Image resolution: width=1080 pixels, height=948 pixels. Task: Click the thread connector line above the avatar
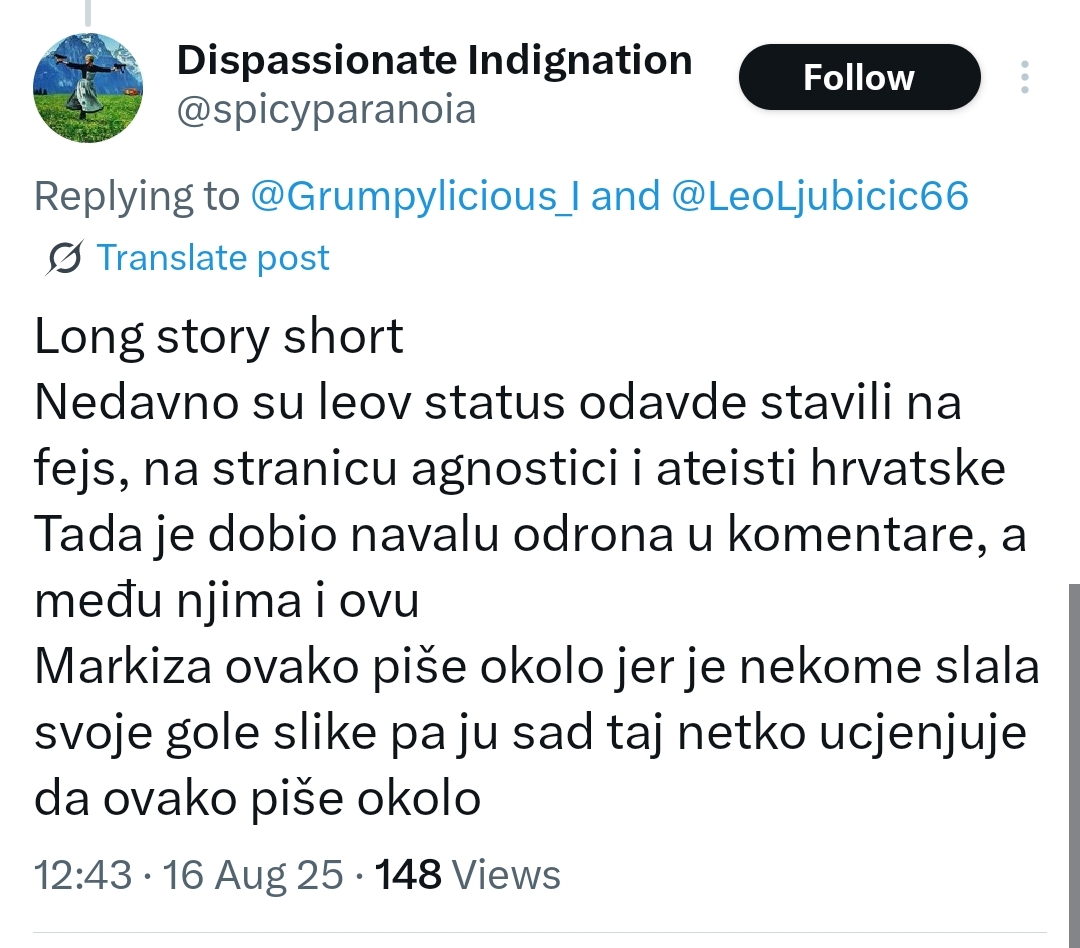click(88, 13)
